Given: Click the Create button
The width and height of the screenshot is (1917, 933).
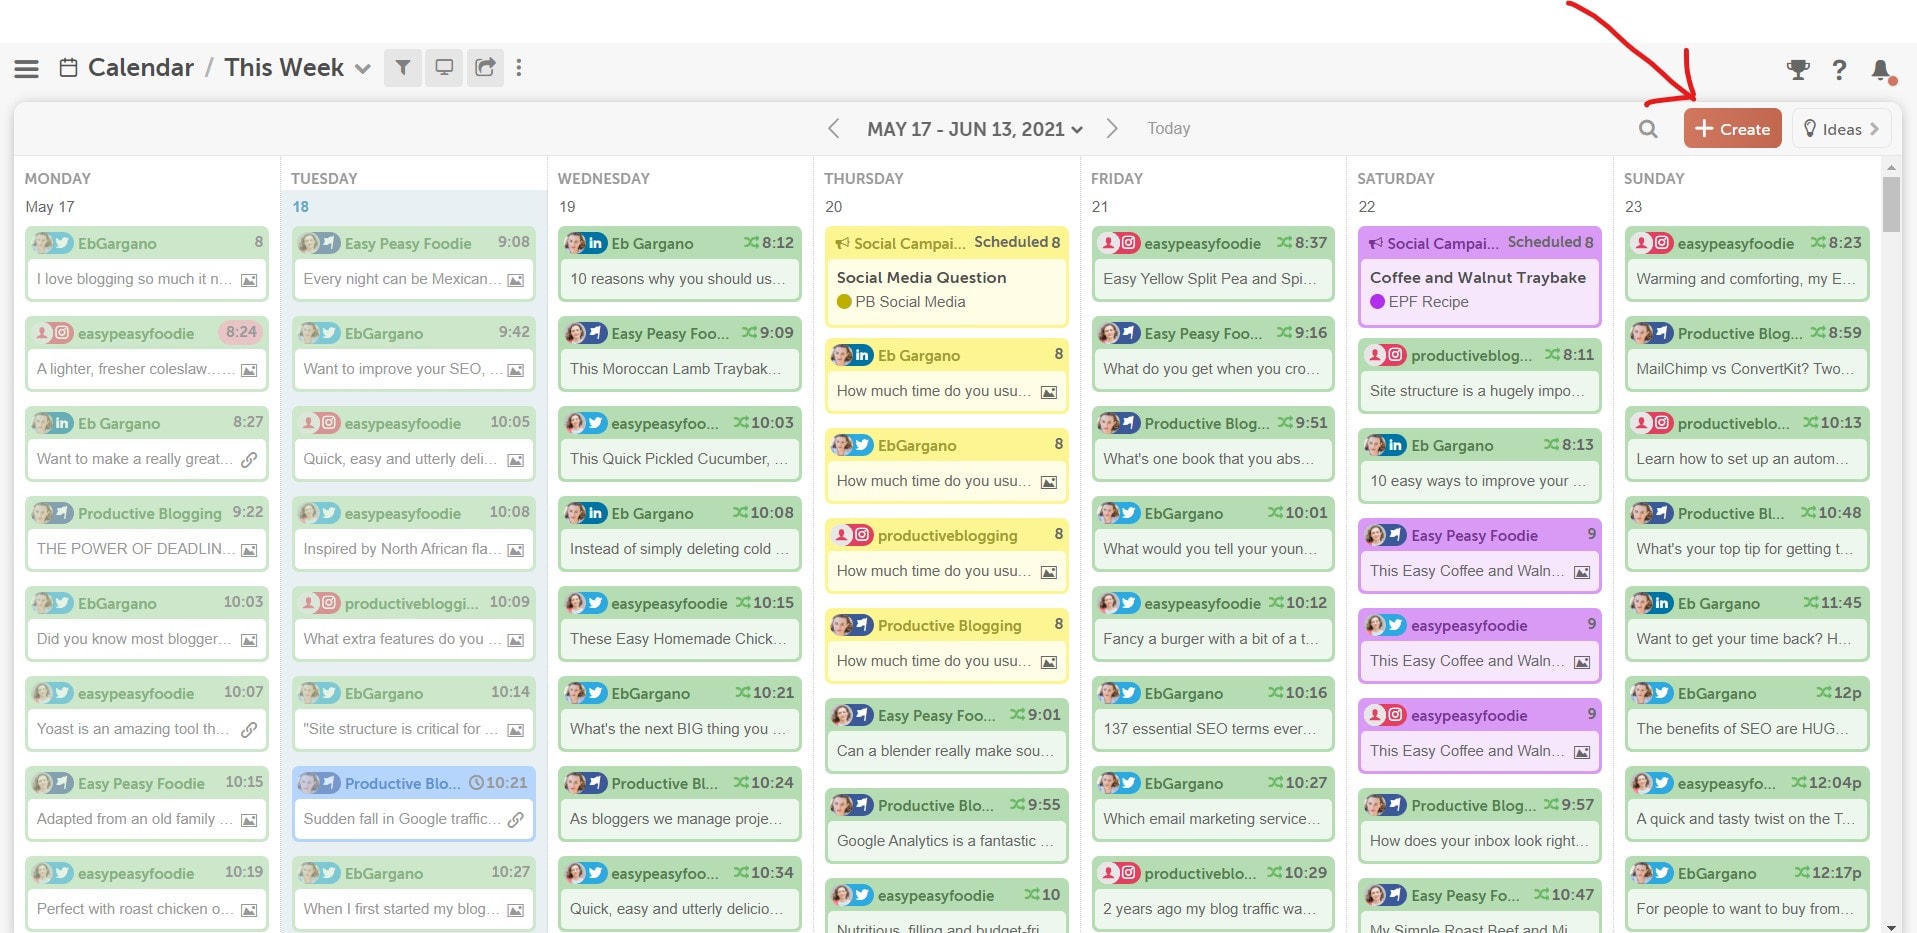Looking at the screenshot, I should click(1732, 129).
